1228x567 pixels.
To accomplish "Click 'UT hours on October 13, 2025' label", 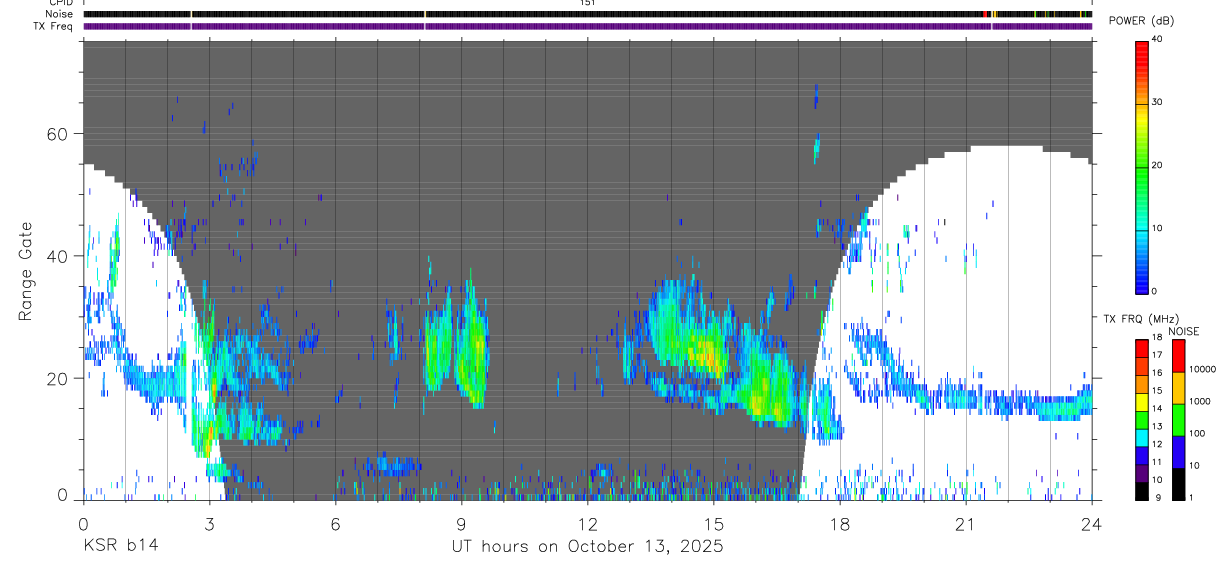I will point(588,547).
